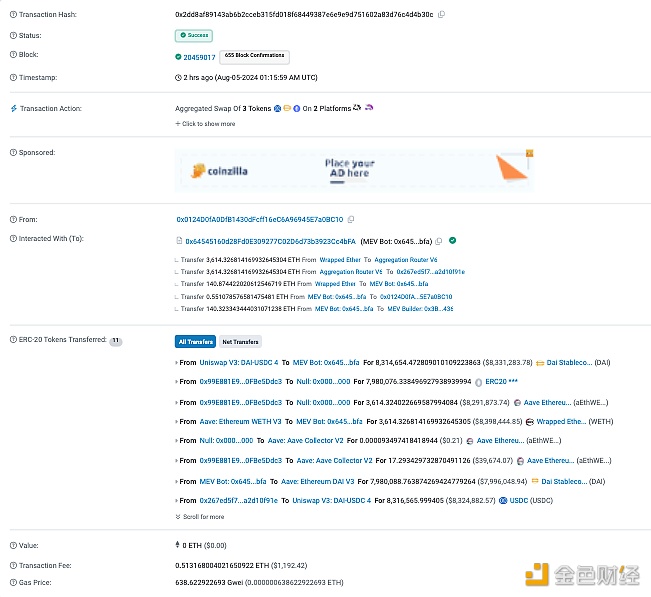Click the Uniswap platform icon in Transaction Action
Screen dimensions: 651x597
point(369,108)
